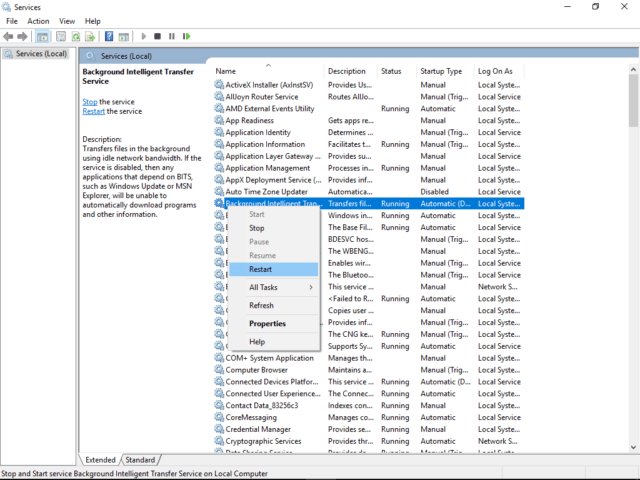Viewport: 640px width, 480px height.
Task: Choose Help in the context menu
Action: [273, 342]
